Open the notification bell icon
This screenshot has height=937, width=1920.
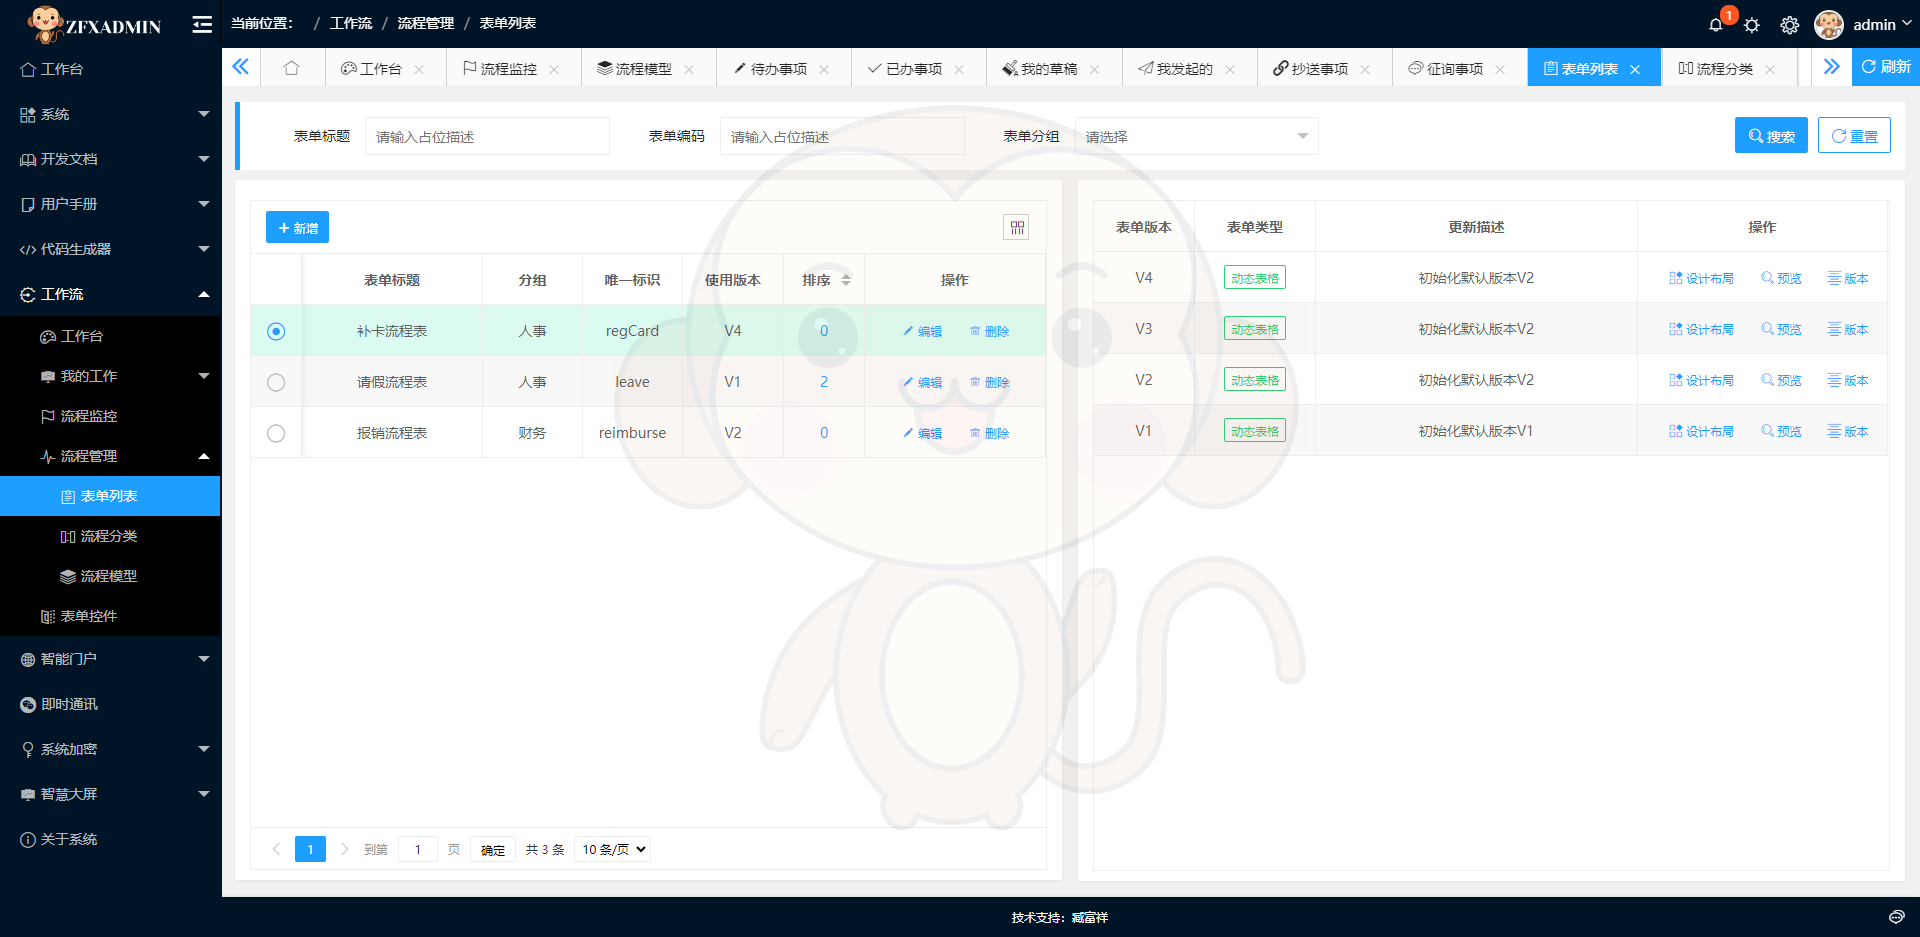pos(1716,25)
